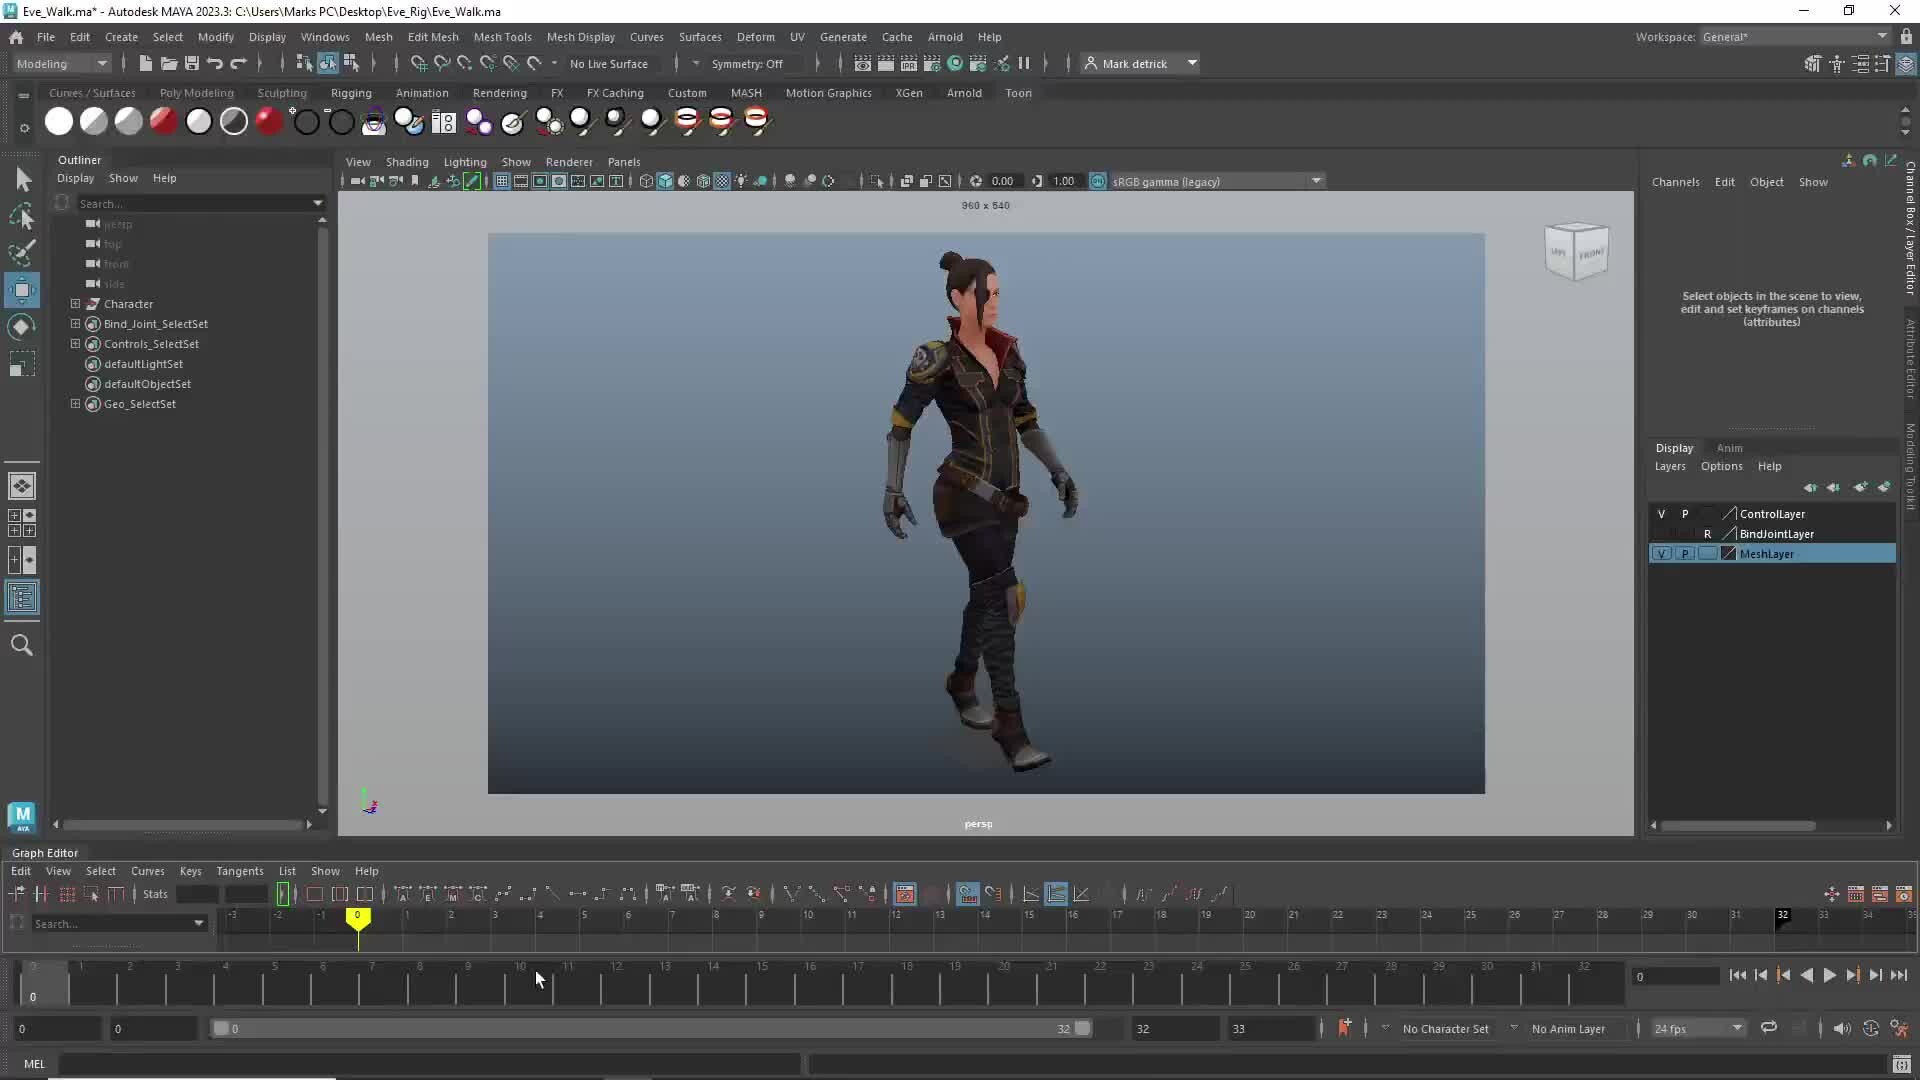Toggle the R reference state on BindJointLayer
The height and width of the screenshot is (1080, 1920).
[x=1708, y=533]
